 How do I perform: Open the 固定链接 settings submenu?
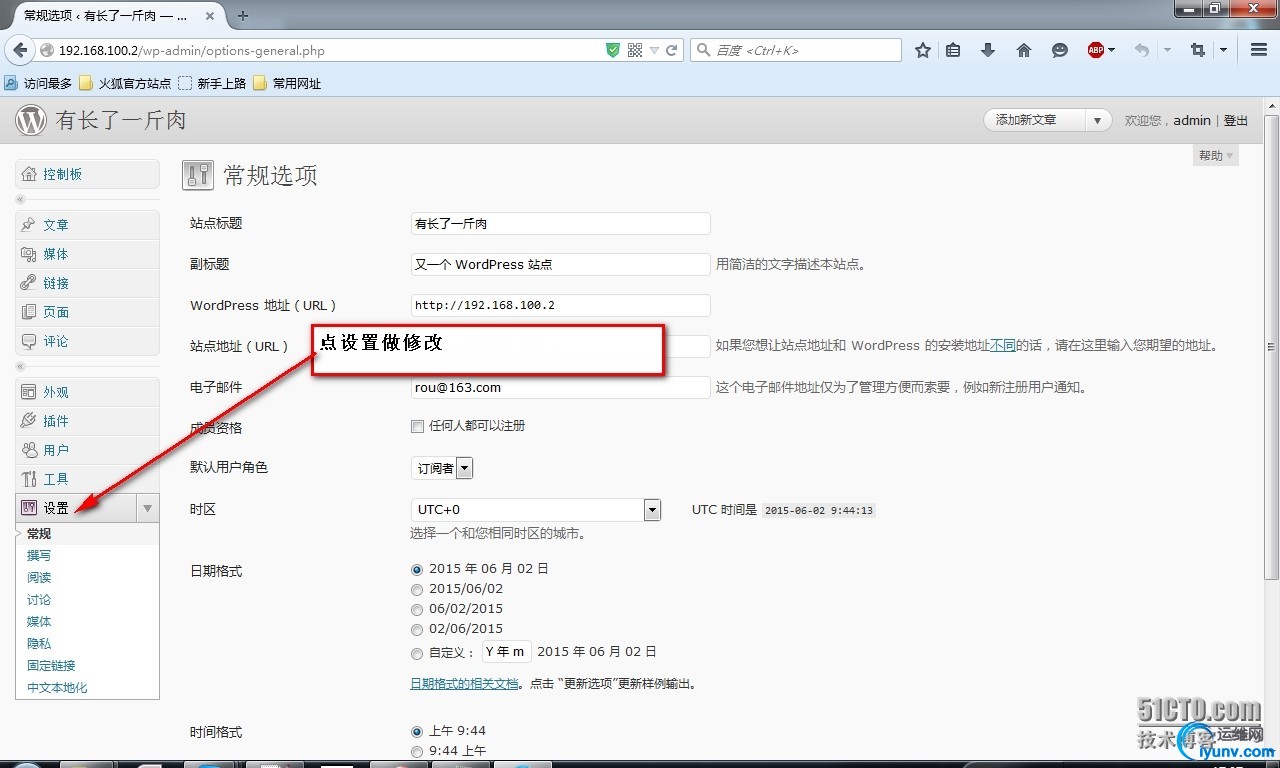(51, 665)
